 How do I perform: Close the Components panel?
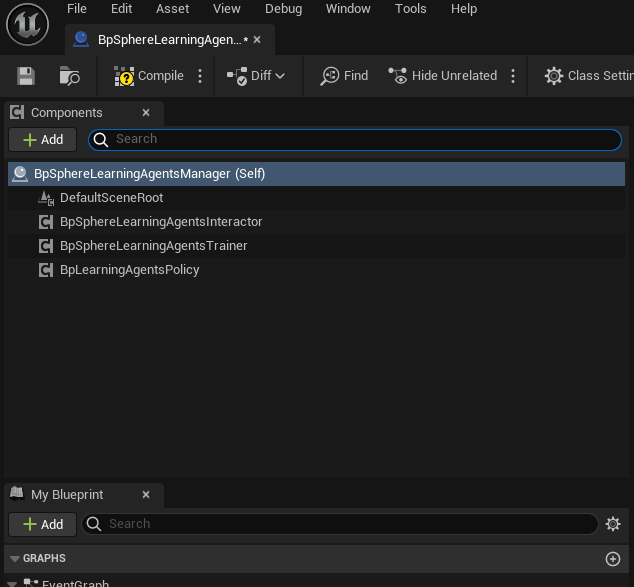(146, 113)
